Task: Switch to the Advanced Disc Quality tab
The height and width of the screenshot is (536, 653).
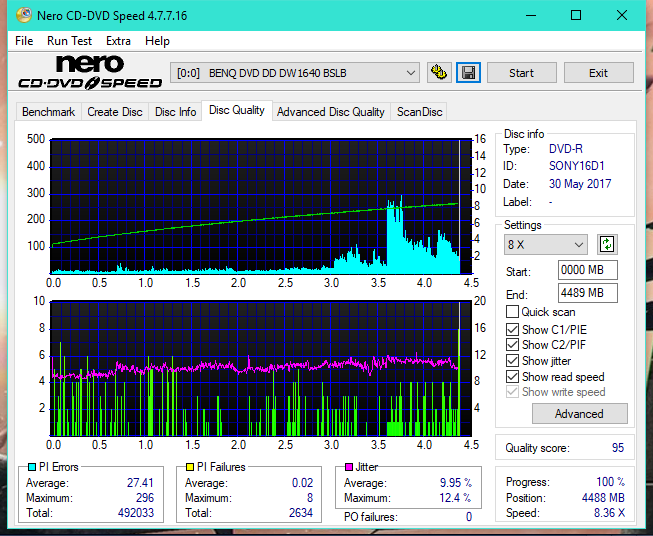Action: (x=331, y=112)
